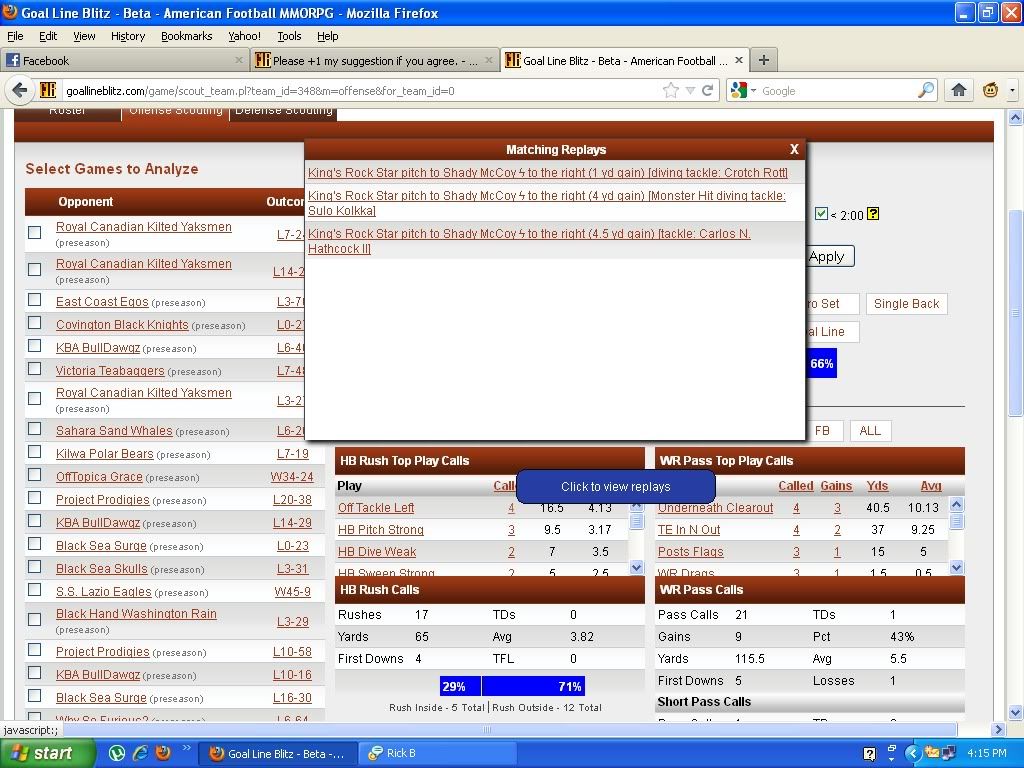
Task: Click the Firefox home button
Action: click(958, 90)
